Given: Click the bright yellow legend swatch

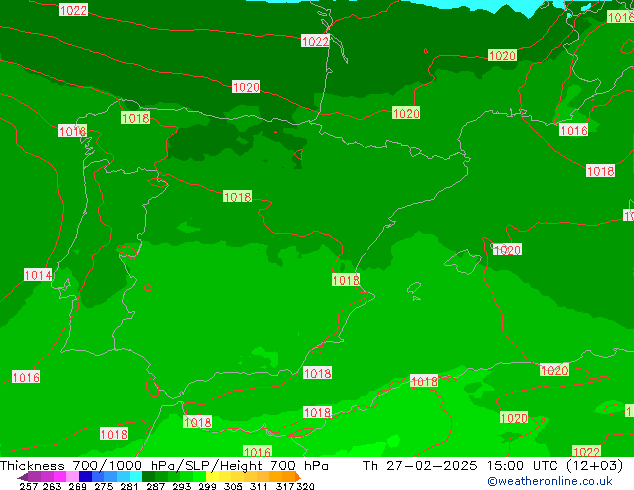Looking at the screenshot, I should [212, 476].
